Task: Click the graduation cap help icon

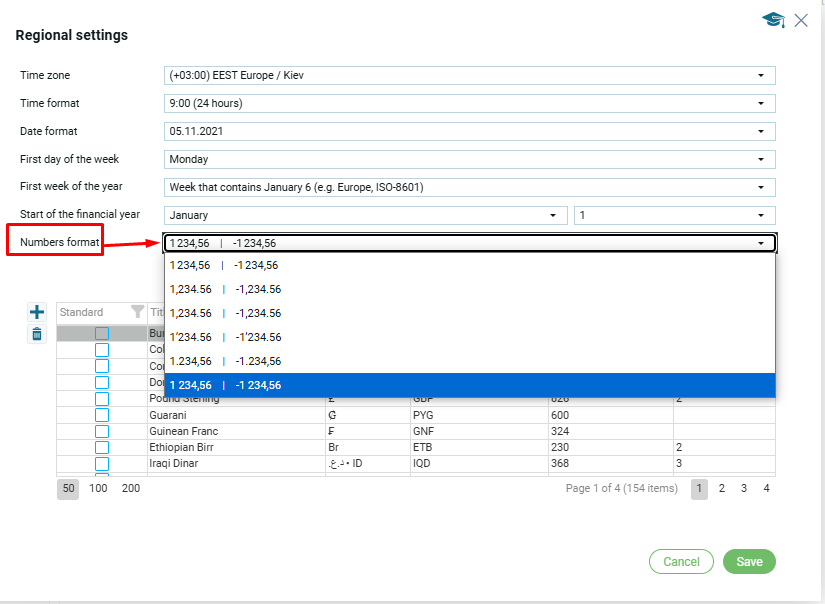Action: point(773,20)
